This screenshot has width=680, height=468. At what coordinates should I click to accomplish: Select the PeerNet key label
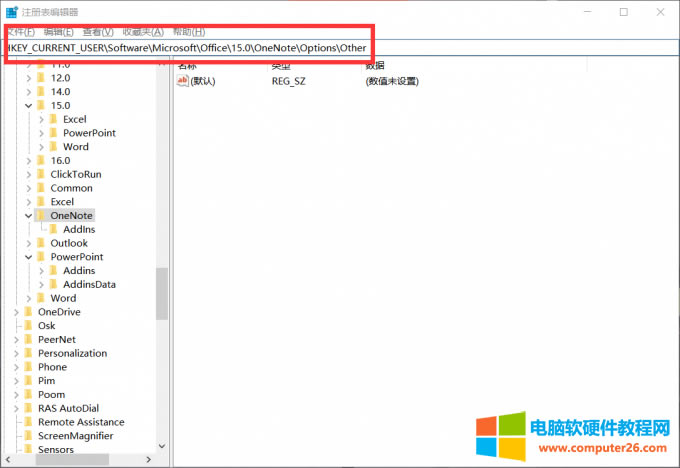pyautogui.click(x=57, y=339)
